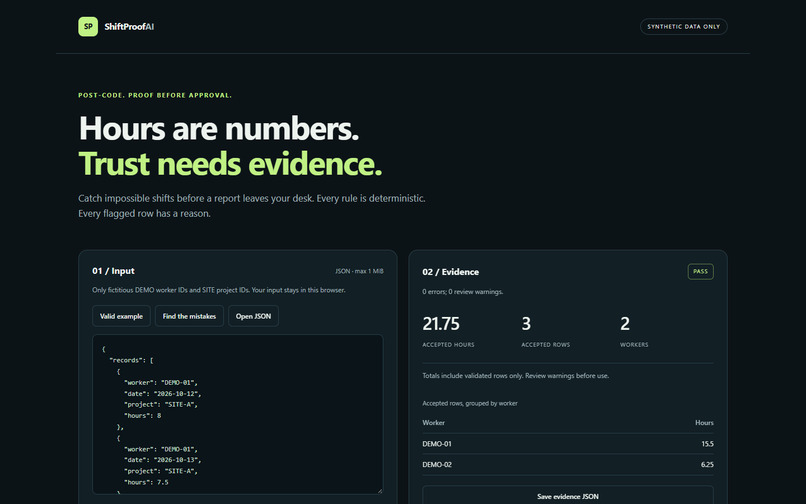Click the PASS status badge
806x504 pixels.
(700, 272)
